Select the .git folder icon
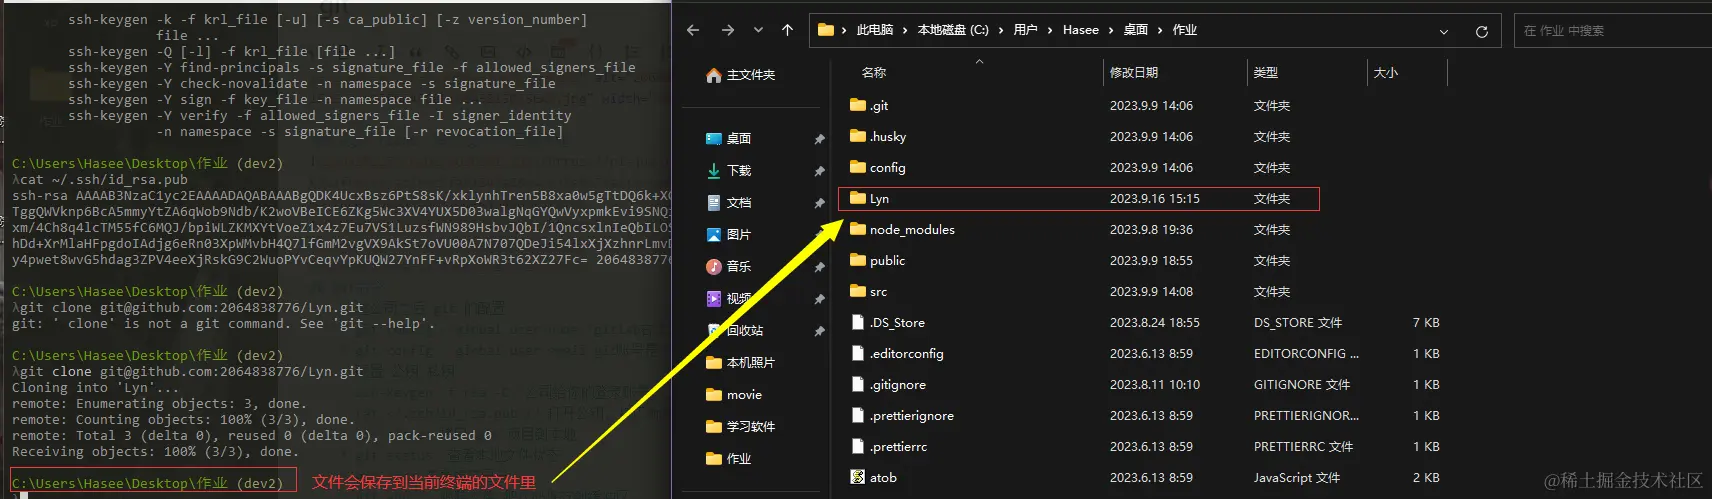Image resolution: width=1712 pixels, height=499 pixels. click(x=857, y=105)
